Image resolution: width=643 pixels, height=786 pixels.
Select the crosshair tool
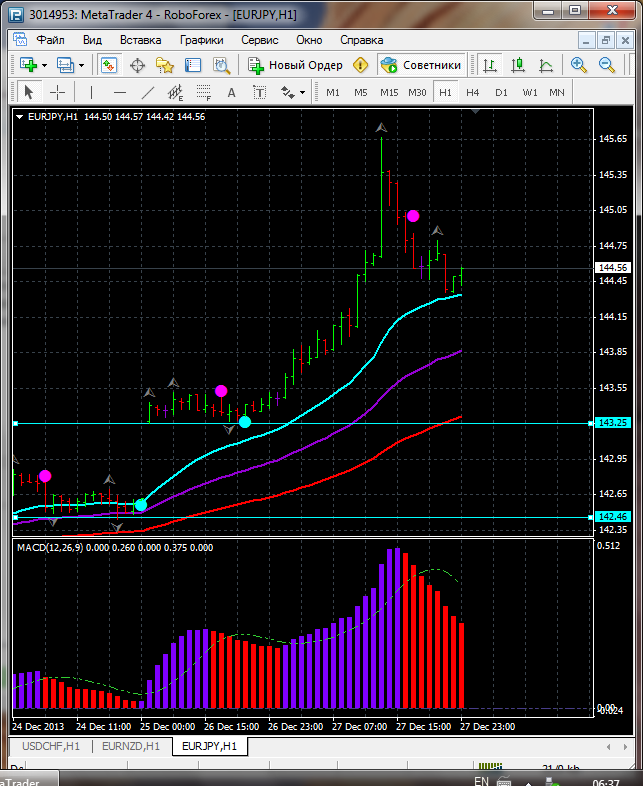pyautogui.click(x=57, y=92)
